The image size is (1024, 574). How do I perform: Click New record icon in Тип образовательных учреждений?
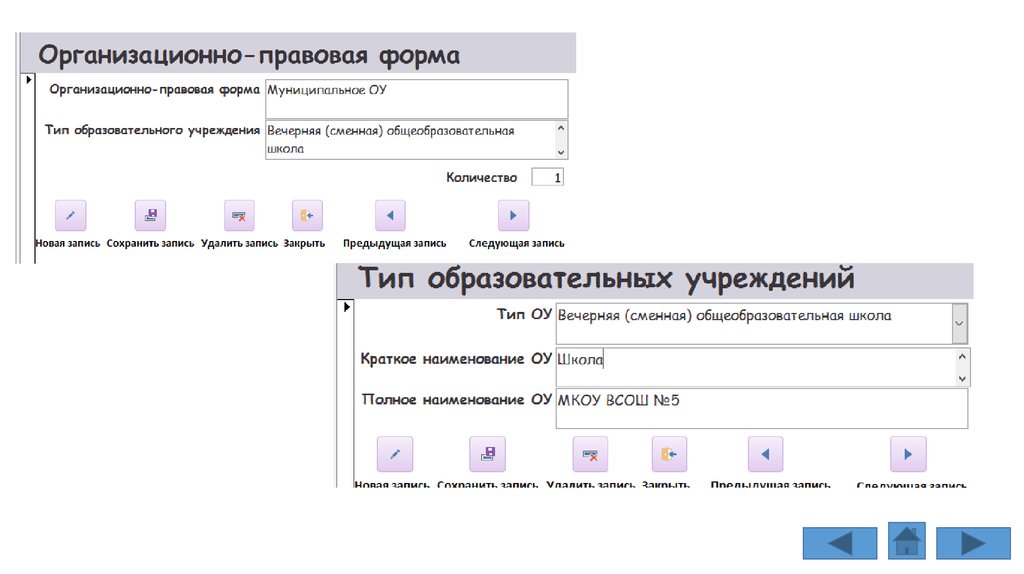point(395,454)
